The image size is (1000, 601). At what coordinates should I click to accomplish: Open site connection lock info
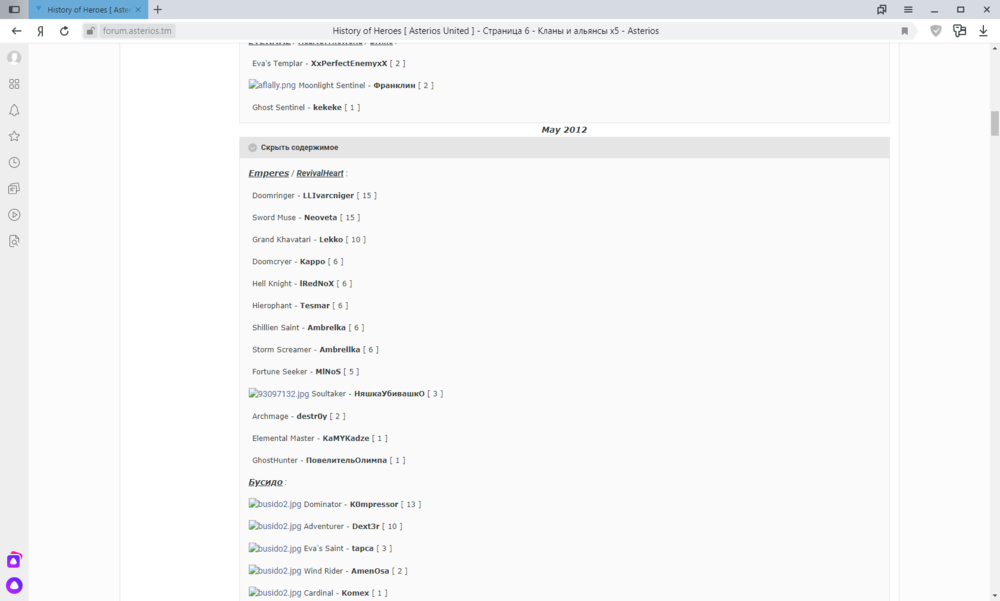point(91,31)
